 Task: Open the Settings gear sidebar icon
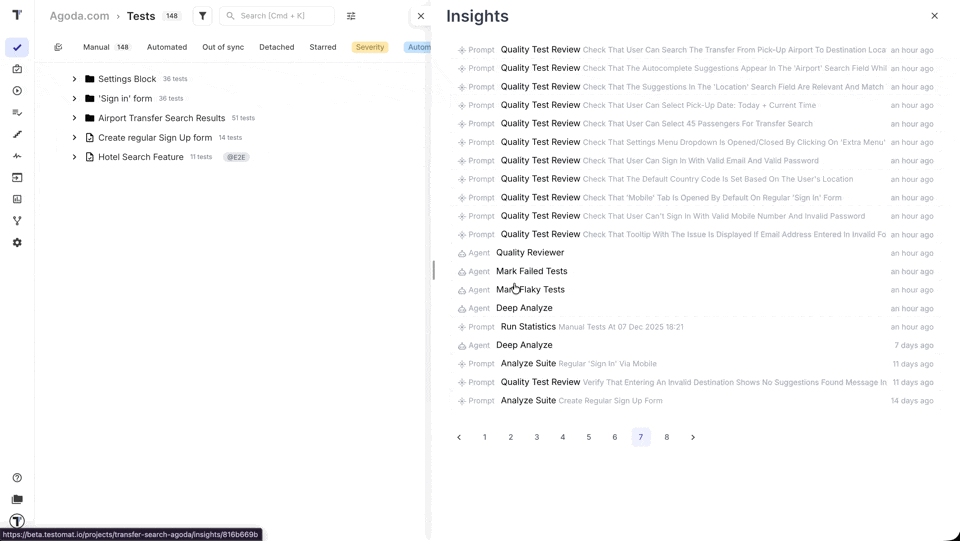pos(17,242)
